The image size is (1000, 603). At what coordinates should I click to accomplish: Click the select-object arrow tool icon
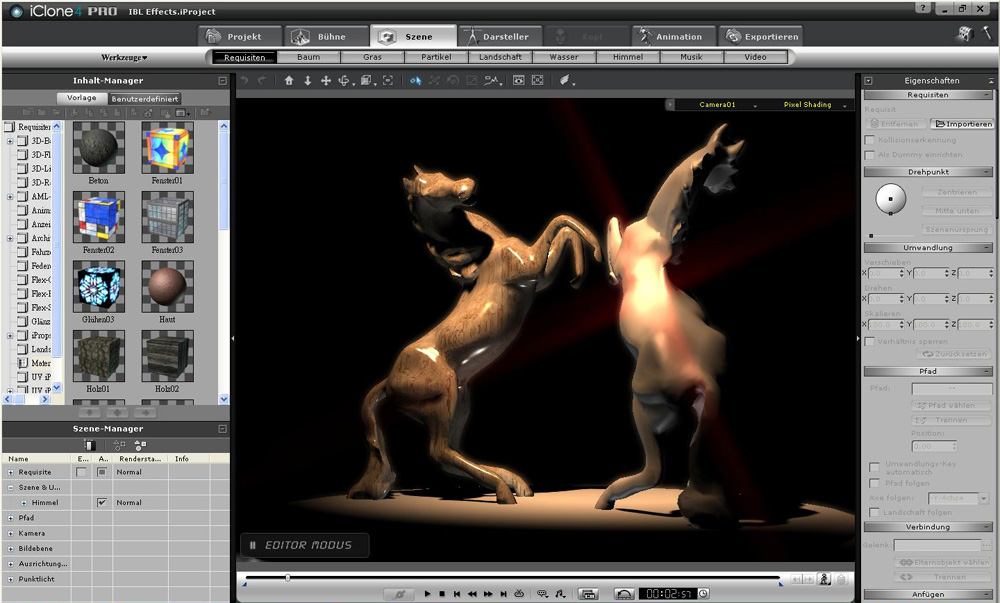(x=415, y=80)
